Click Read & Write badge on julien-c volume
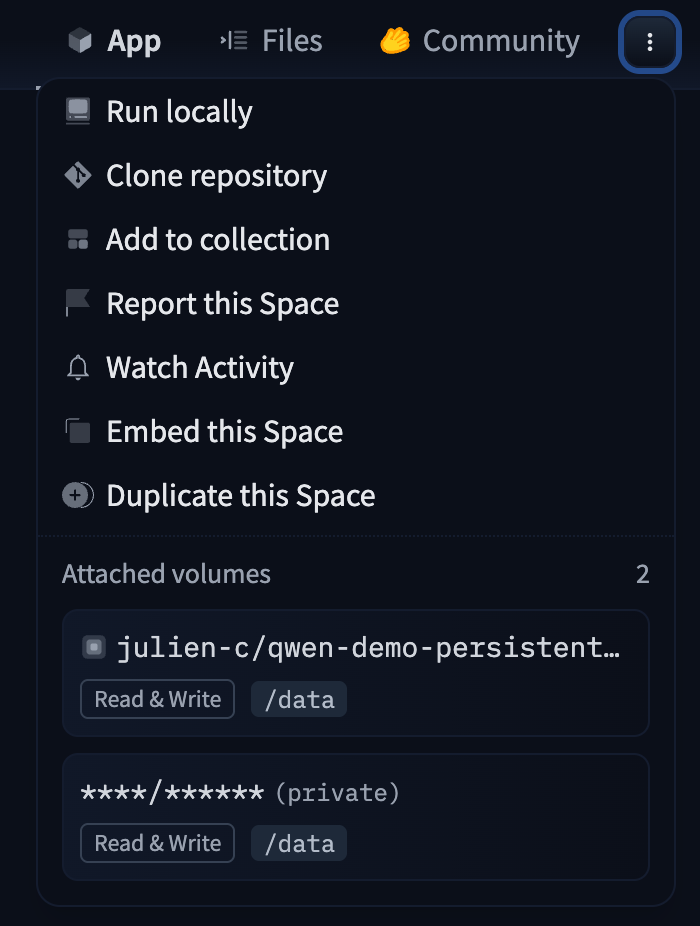Screen dimensions: 700x926 coord(158,699)
